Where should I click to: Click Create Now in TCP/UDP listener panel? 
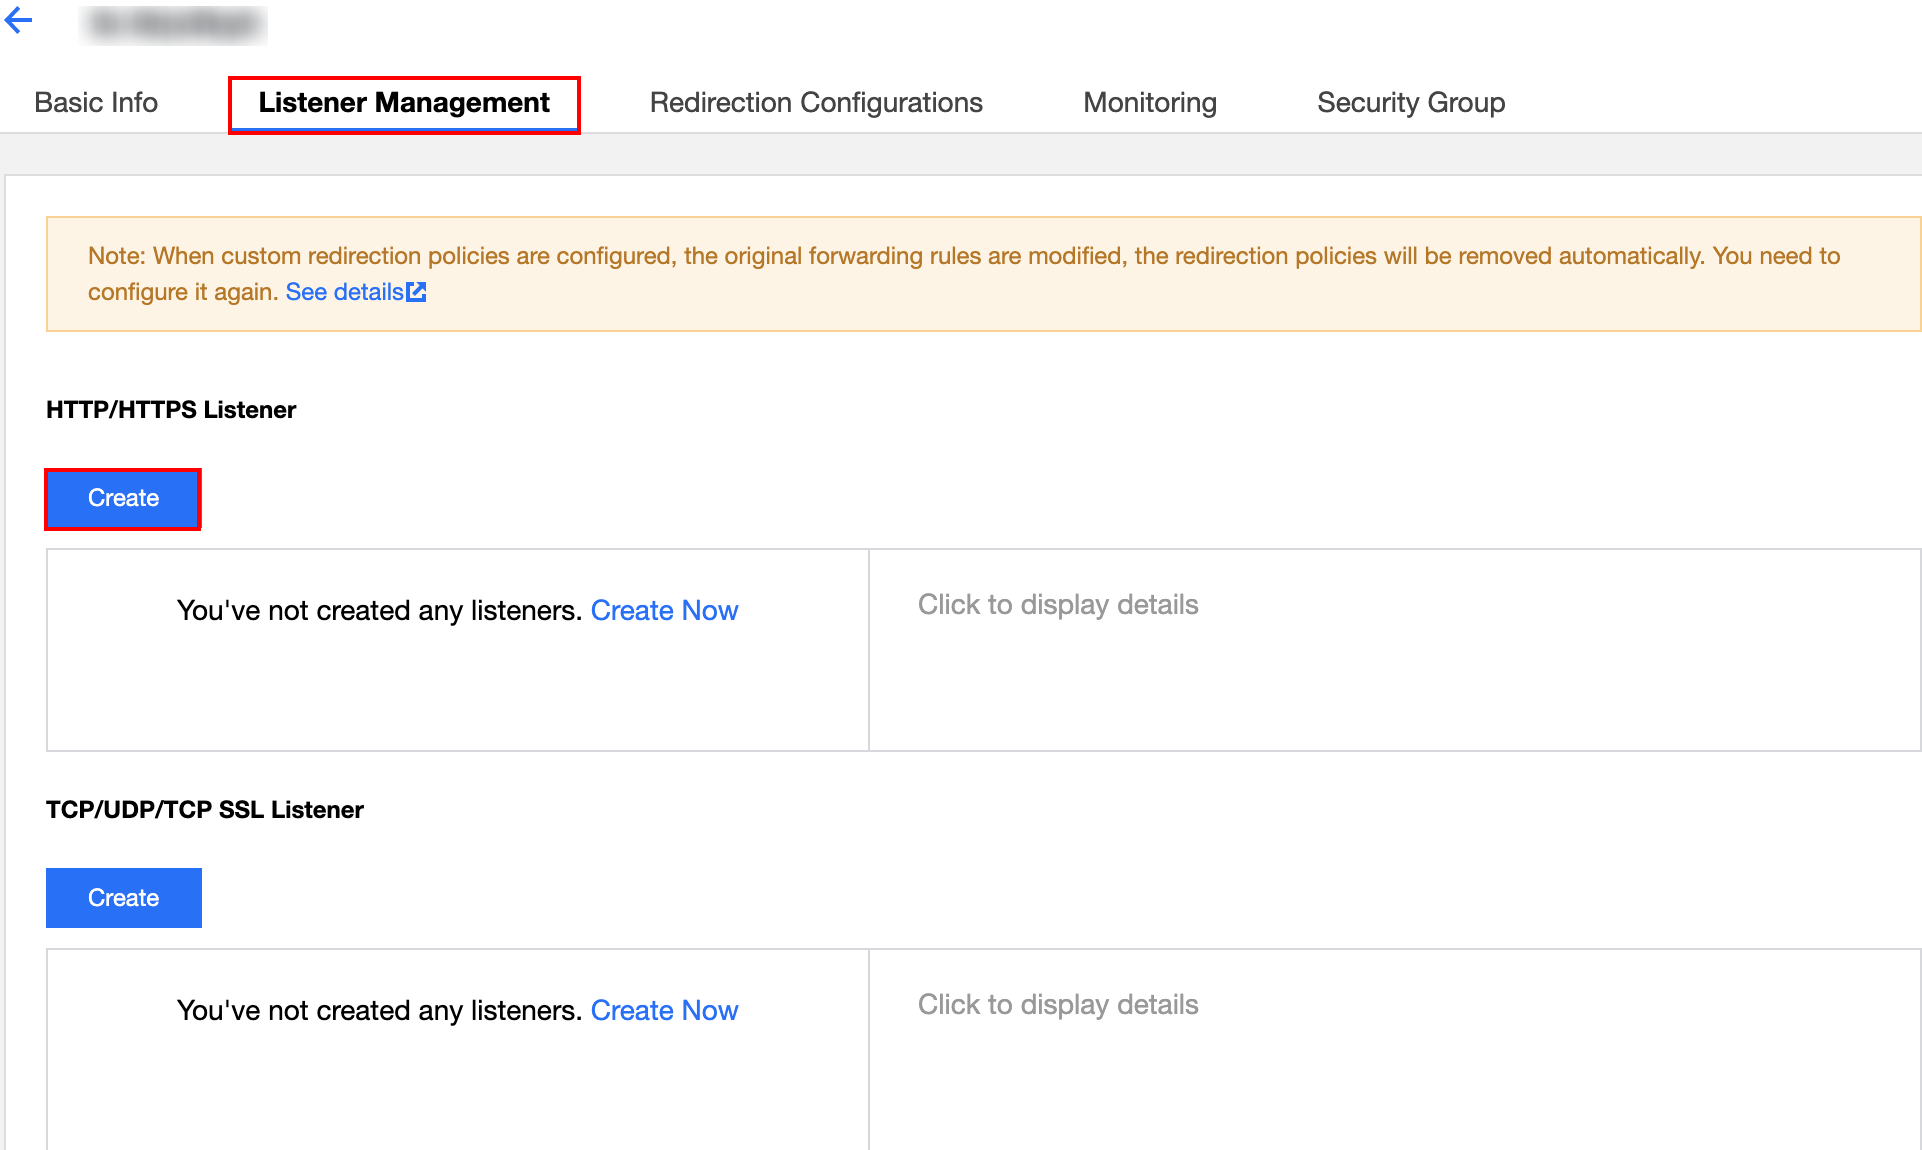[664, 1011]
